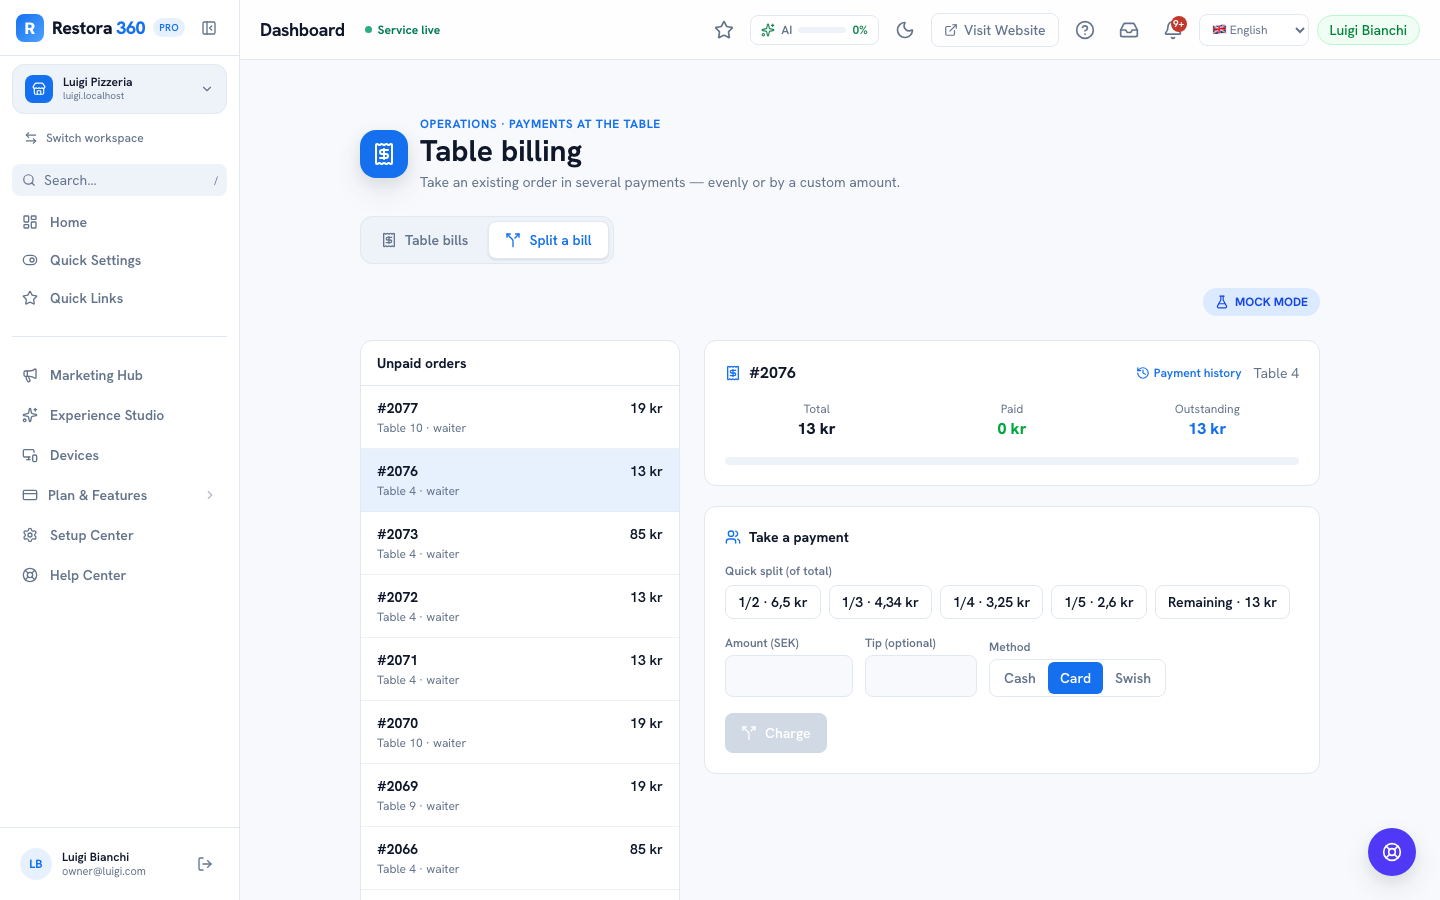Open Marketing Hub in the sidebar
Viewport: 1440px width, 900px height.
[x=119, y=375]
